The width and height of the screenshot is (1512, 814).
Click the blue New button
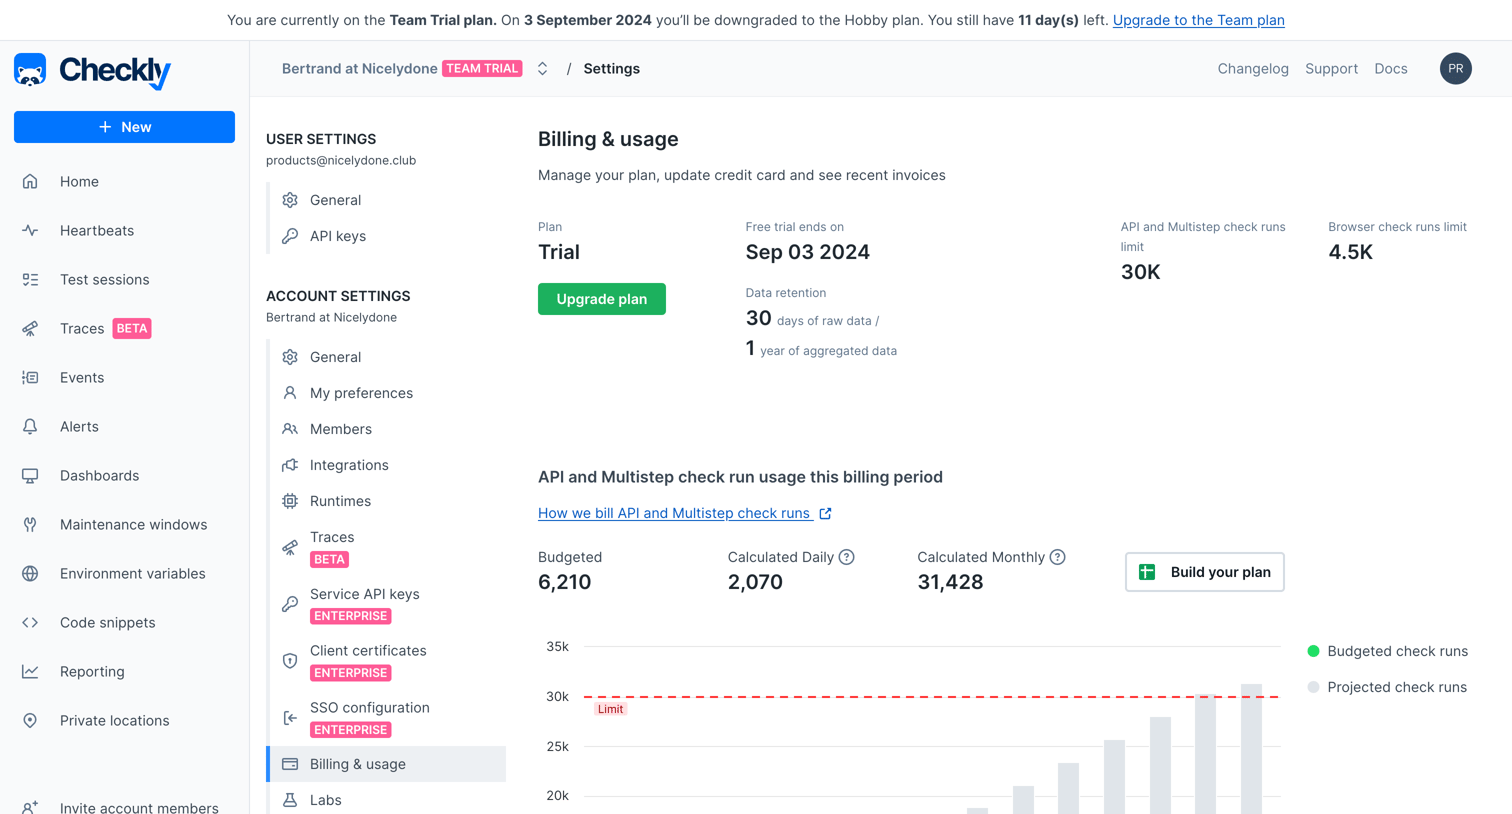click(124, 127)
